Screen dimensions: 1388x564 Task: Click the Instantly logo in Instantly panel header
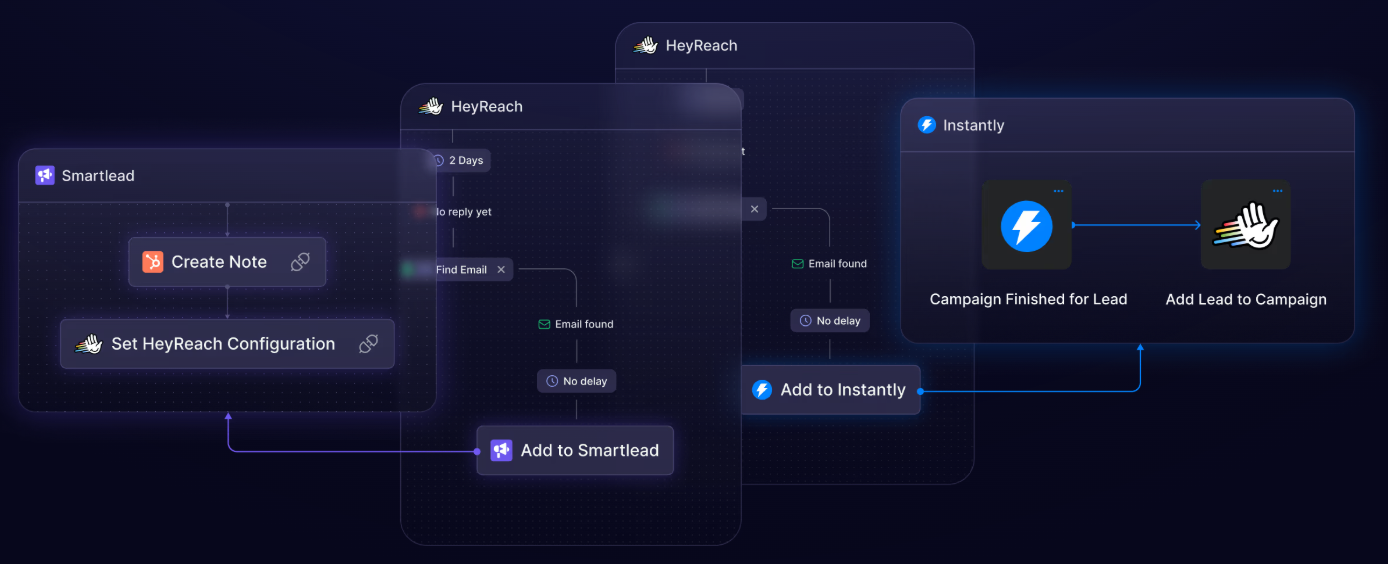click(x=927, y=125)
